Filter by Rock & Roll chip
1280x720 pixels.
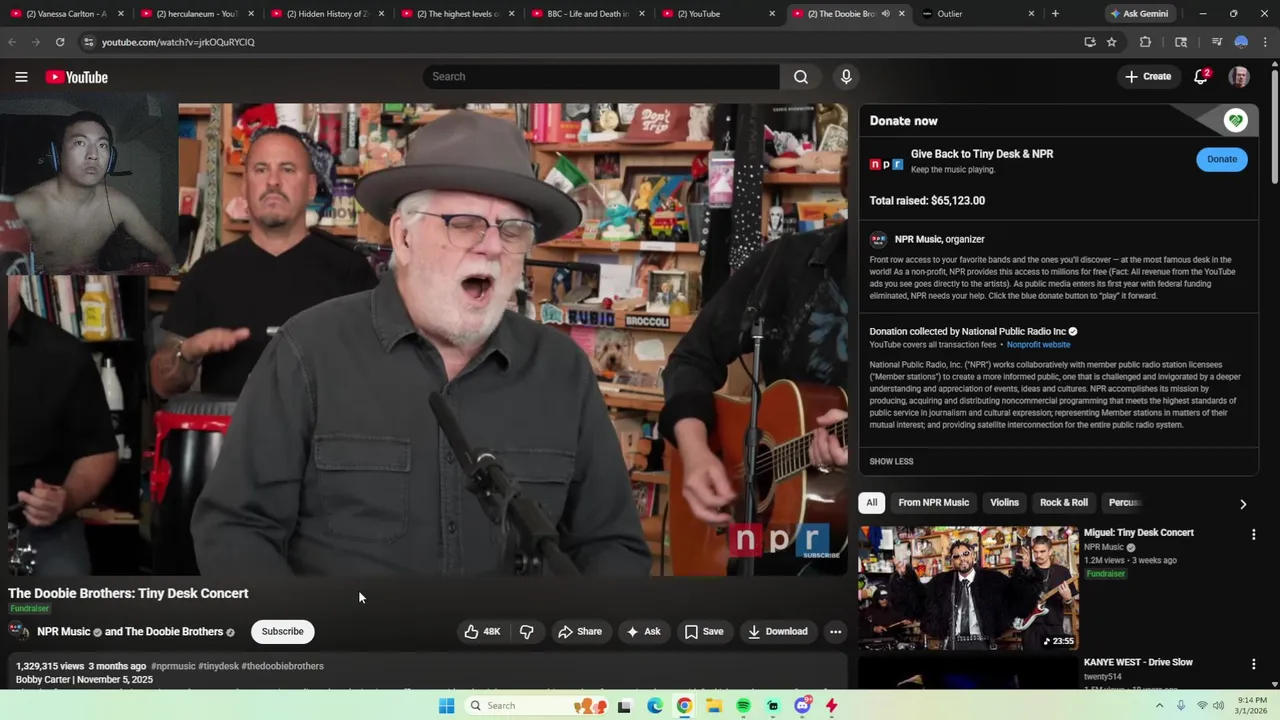(1064, 503)
